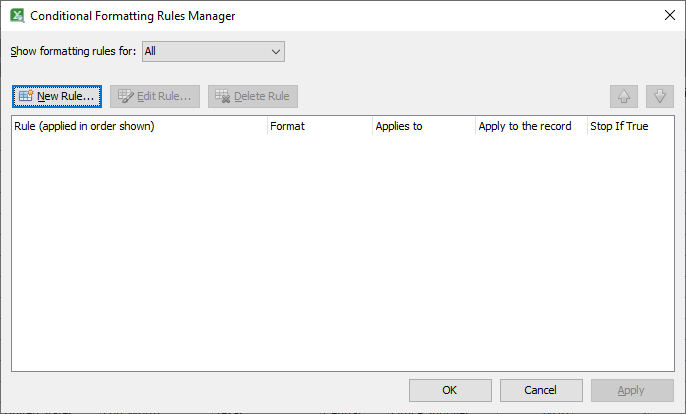The height and width of the screenshot is (414, 686).
Task: Click the Edit Rule button
Action: pos(155,96)
